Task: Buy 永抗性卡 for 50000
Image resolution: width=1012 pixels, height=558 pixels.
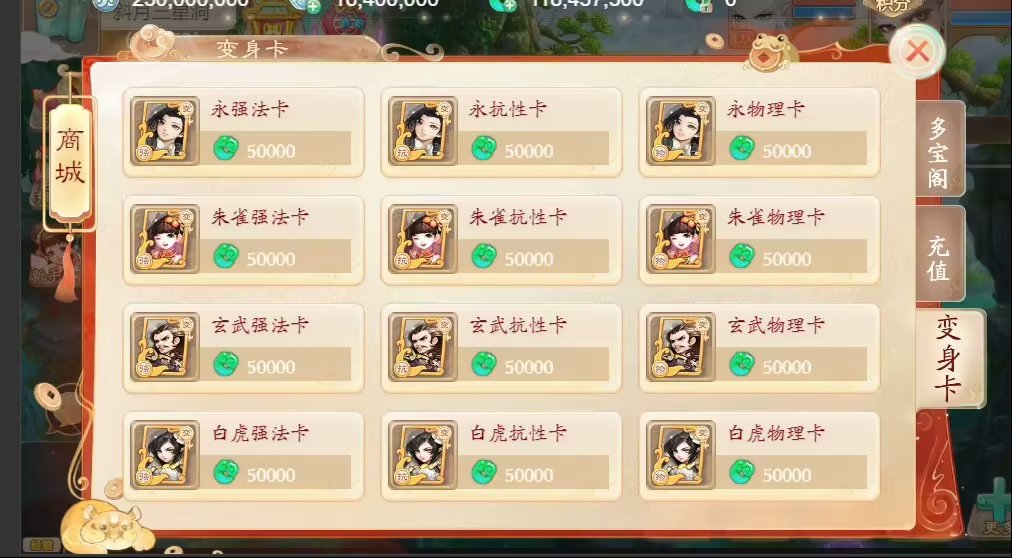Action: pyautogui.click(x=501, y=132)
